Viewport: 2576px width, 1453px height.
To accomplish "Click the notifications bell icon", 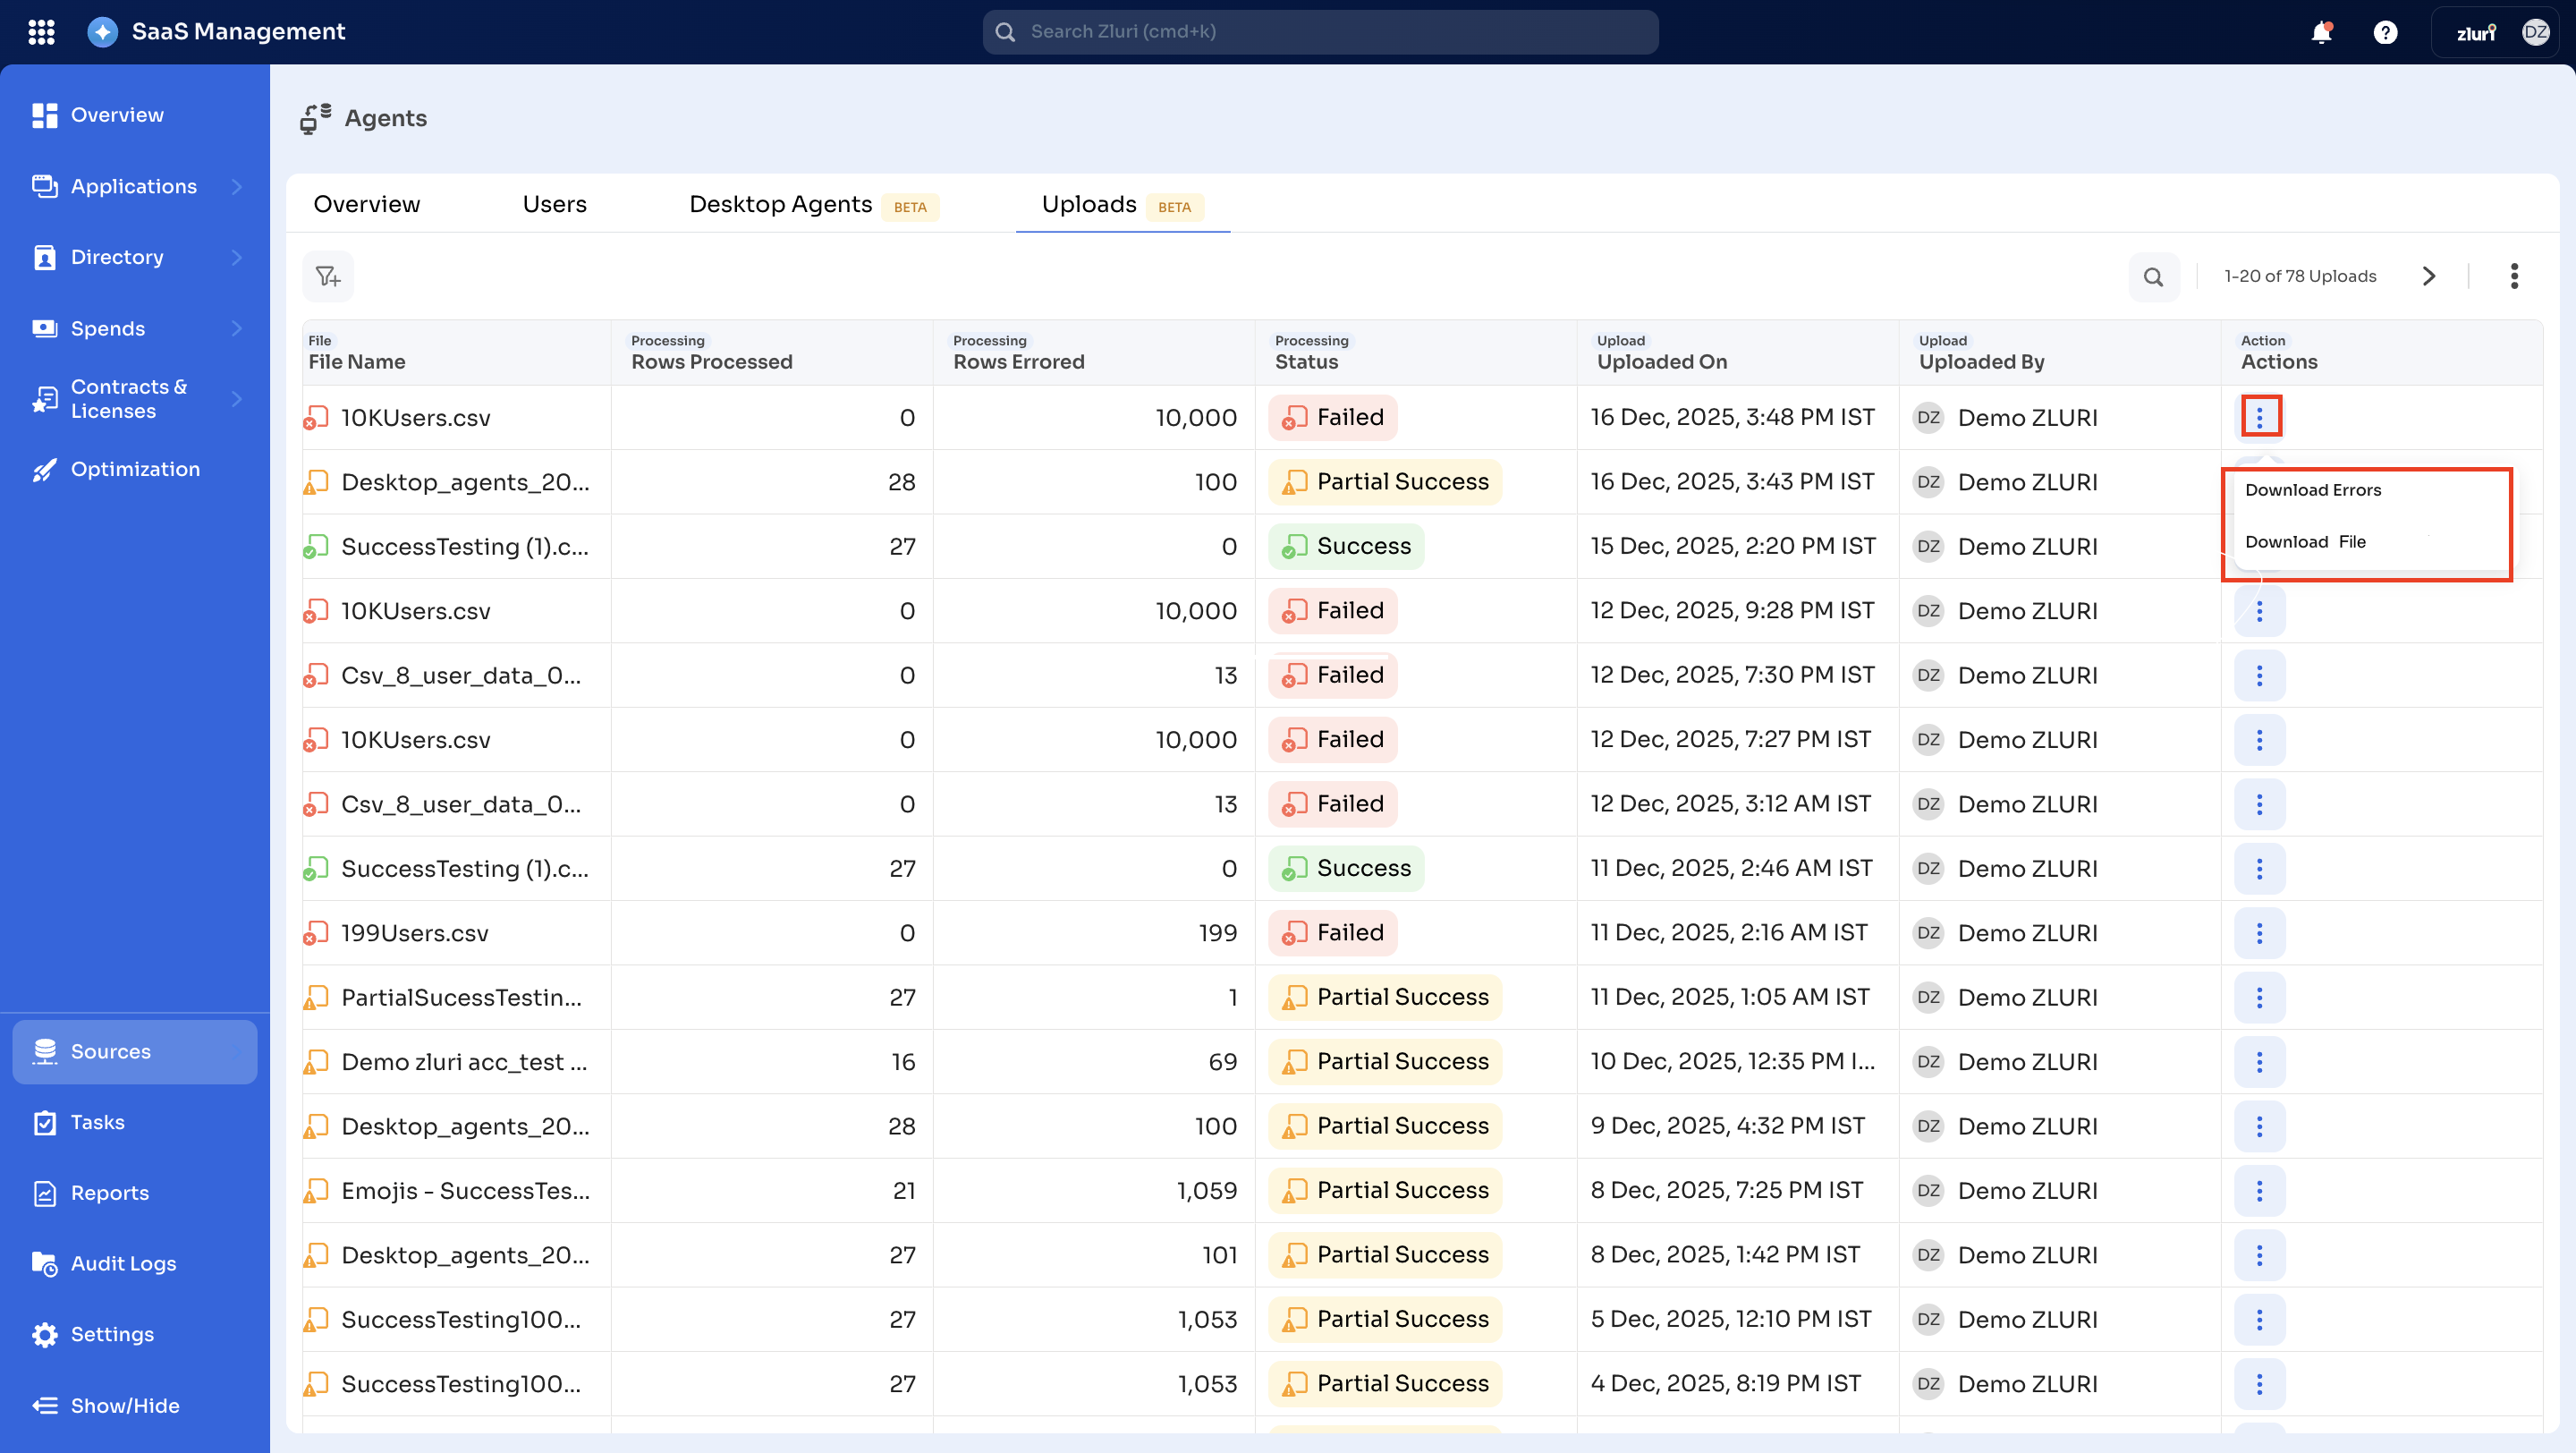I will pos(2321,32).
